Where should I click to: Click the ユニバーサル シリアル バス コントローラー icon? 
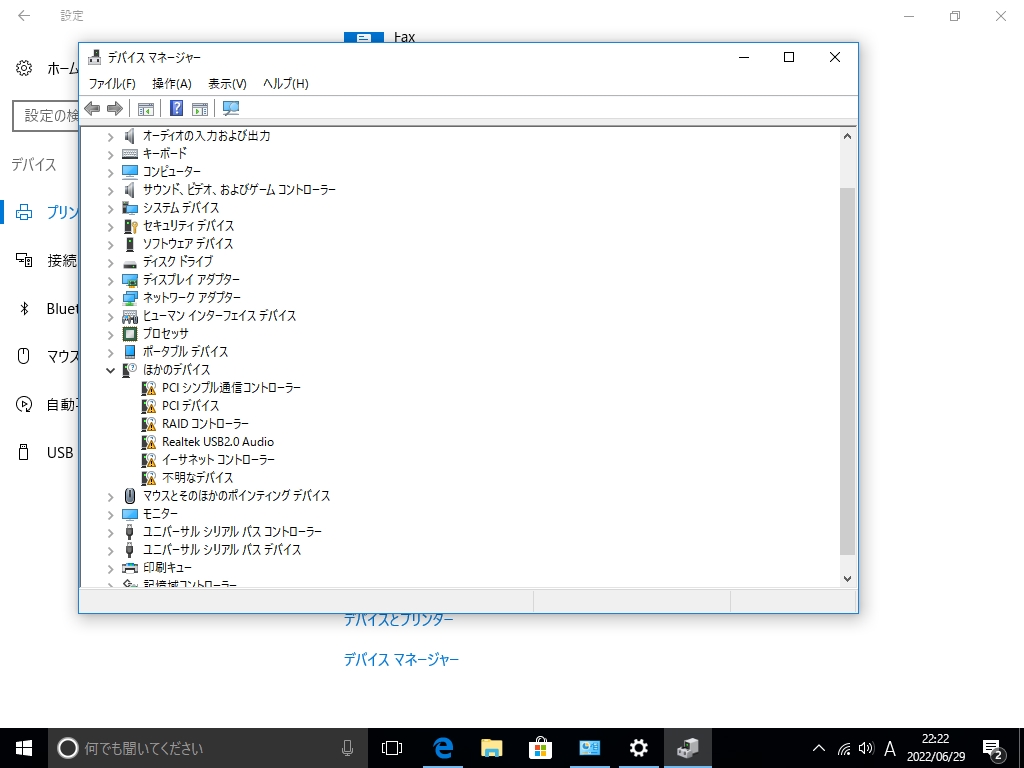click(130, 532)
